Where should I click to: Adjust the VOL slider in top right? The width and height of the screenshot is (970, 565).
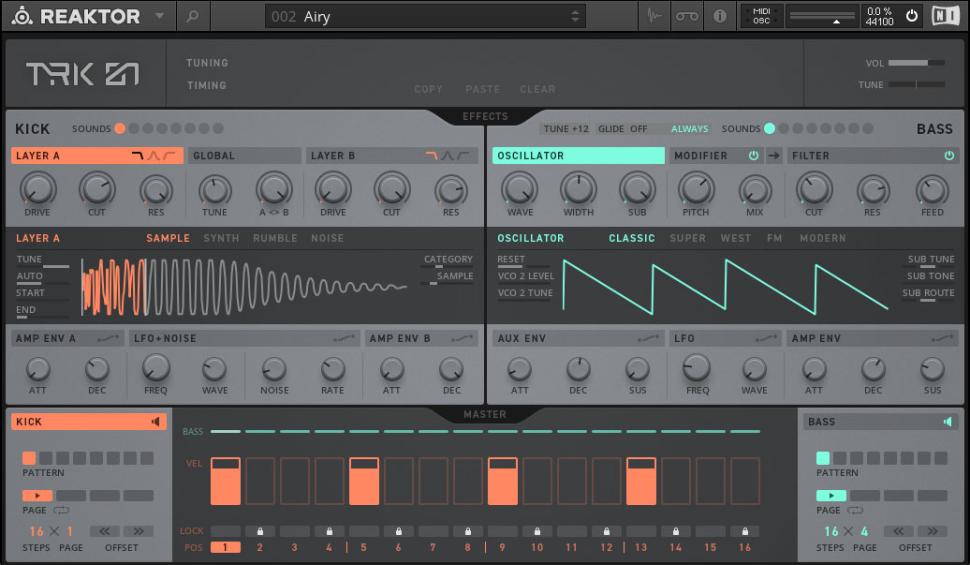pos(916,63)
